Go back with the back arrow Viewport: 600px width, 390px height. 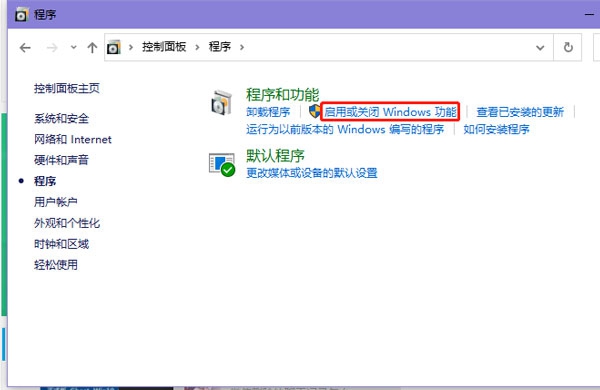(25, 48)
